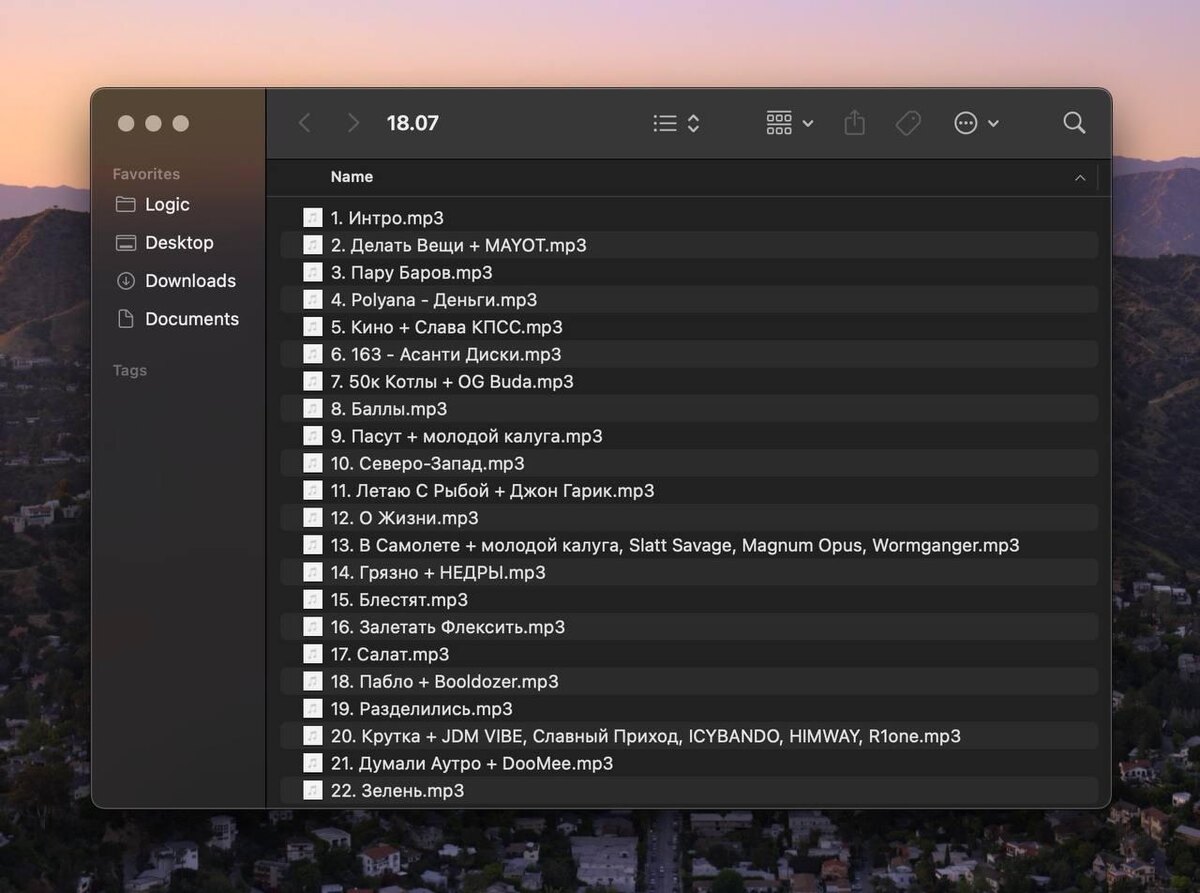The height and width of the screenshot is (893, 1200).
Task: Click the audio file icon of 19. Разделились.mp3
Action: point(313,708)
